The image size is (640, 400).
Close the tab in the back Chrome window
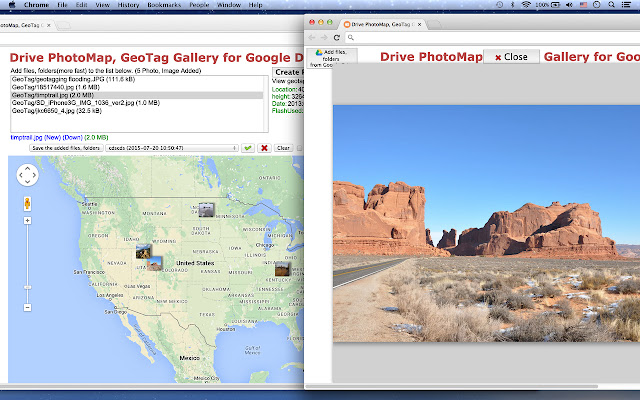point(49,25)
